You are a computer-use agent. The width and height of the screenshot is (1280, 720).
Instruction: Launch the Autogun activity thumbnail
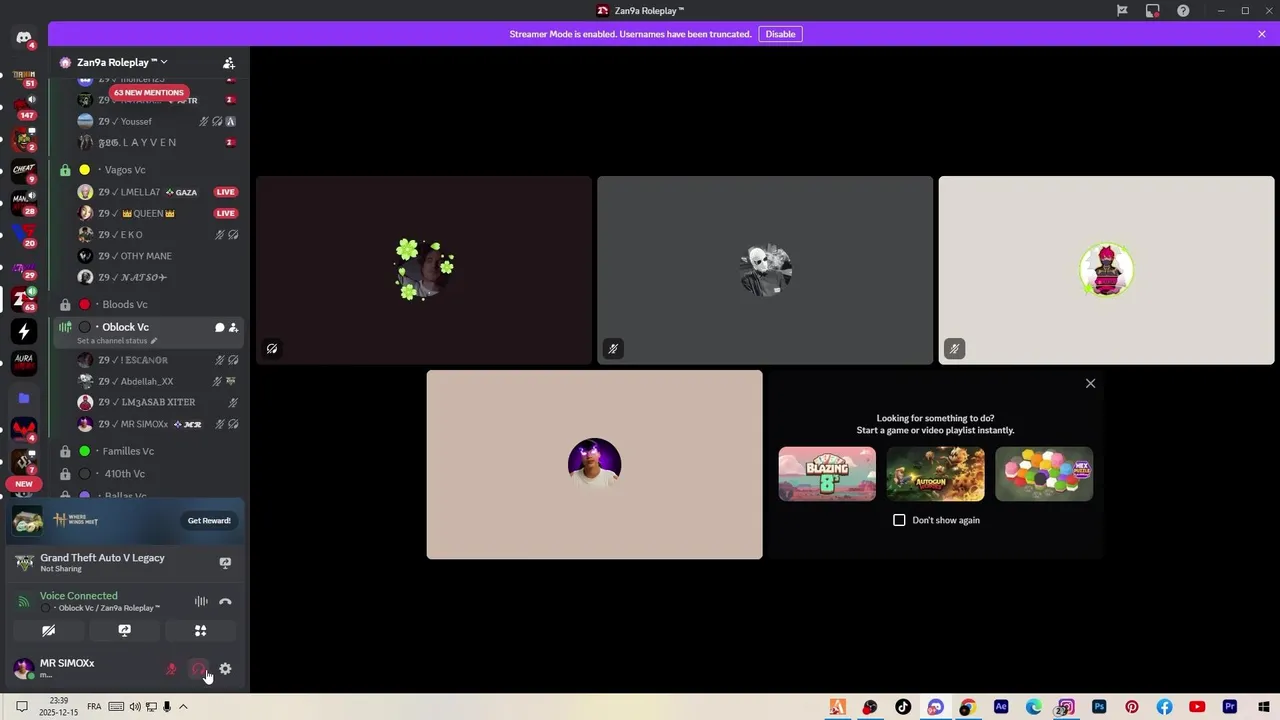point(935,474)
